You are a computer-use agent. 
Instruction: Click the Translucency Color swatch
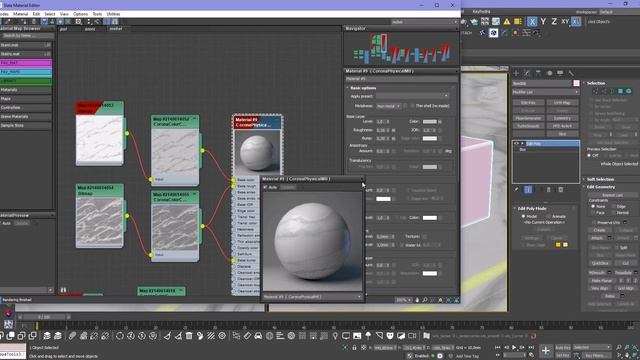pos(429,167)
